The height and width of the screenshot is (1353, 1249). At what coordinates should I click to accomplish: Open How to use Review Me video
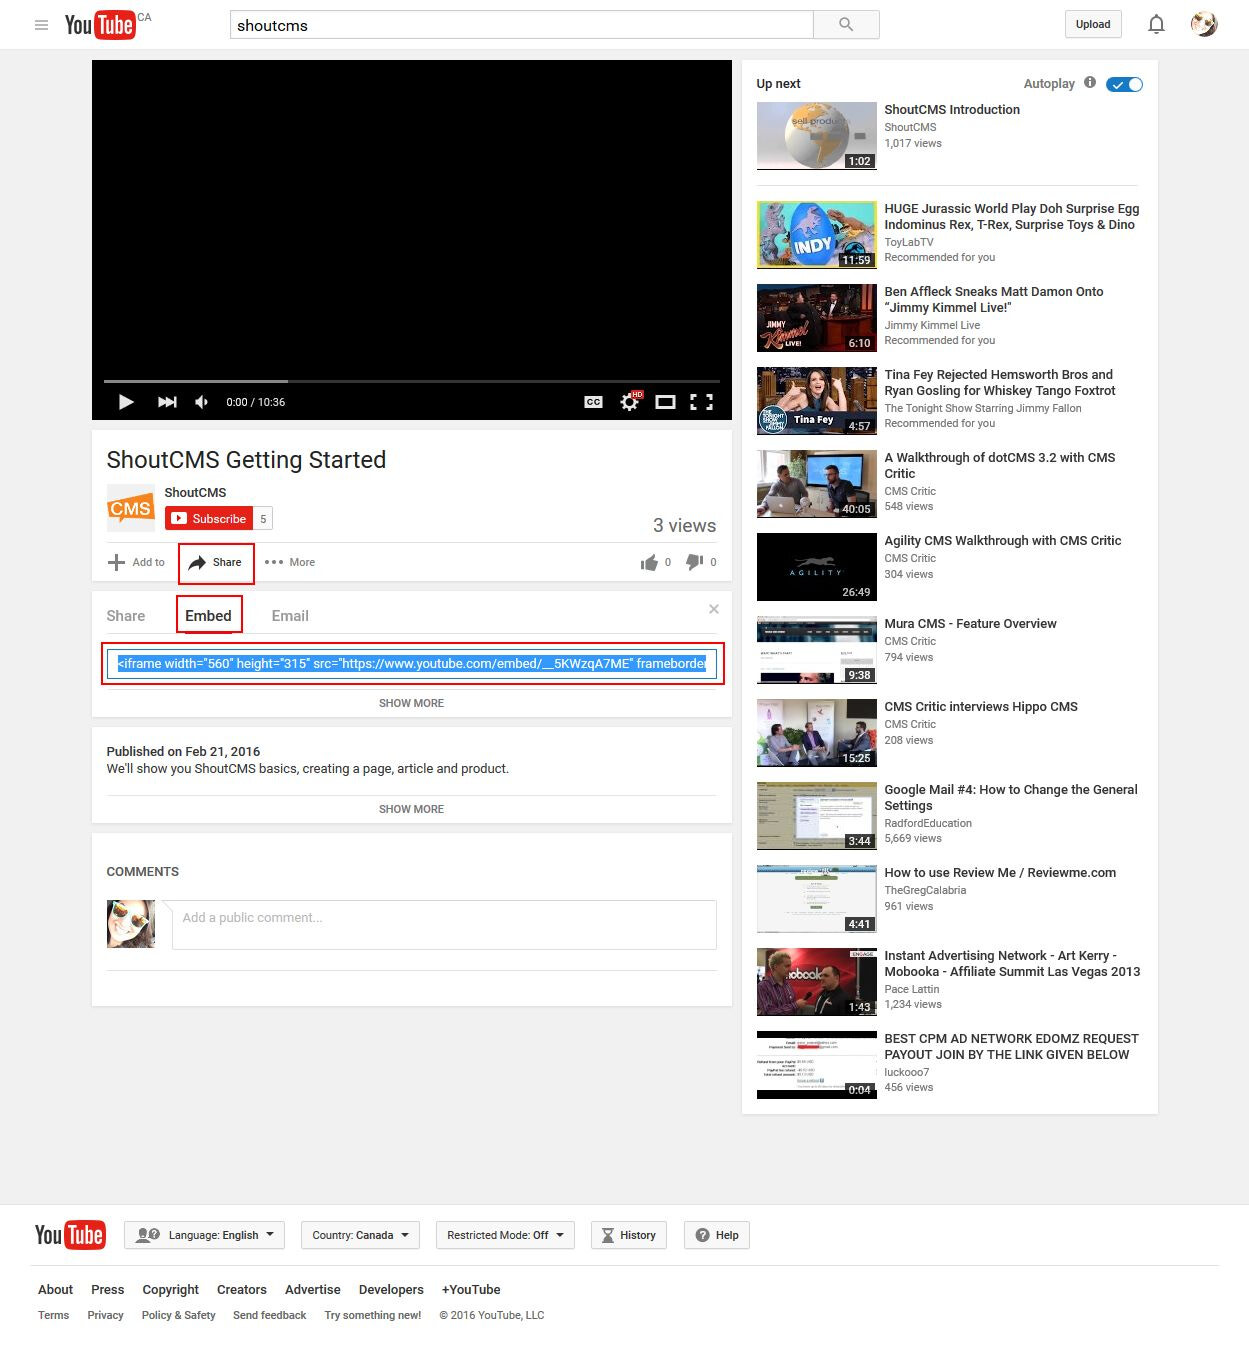(x=1000, y=873)
